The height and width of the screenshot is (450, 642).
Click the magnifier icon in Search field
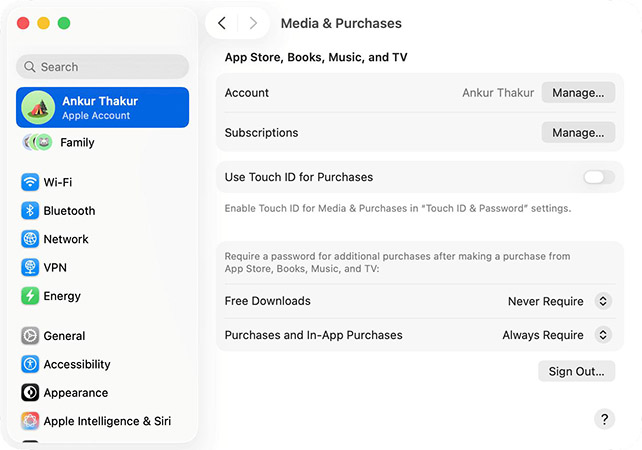29,66
